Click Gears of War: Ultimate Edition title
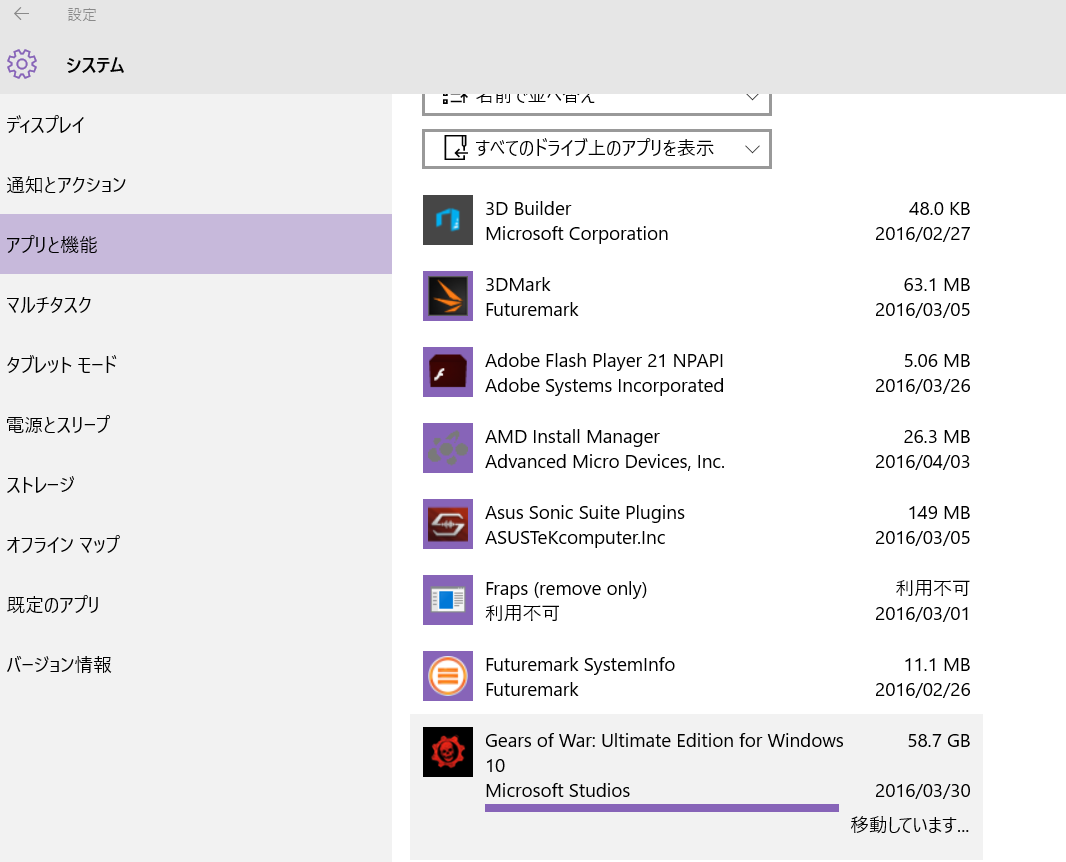The image size is (1066, 862). 664,753
